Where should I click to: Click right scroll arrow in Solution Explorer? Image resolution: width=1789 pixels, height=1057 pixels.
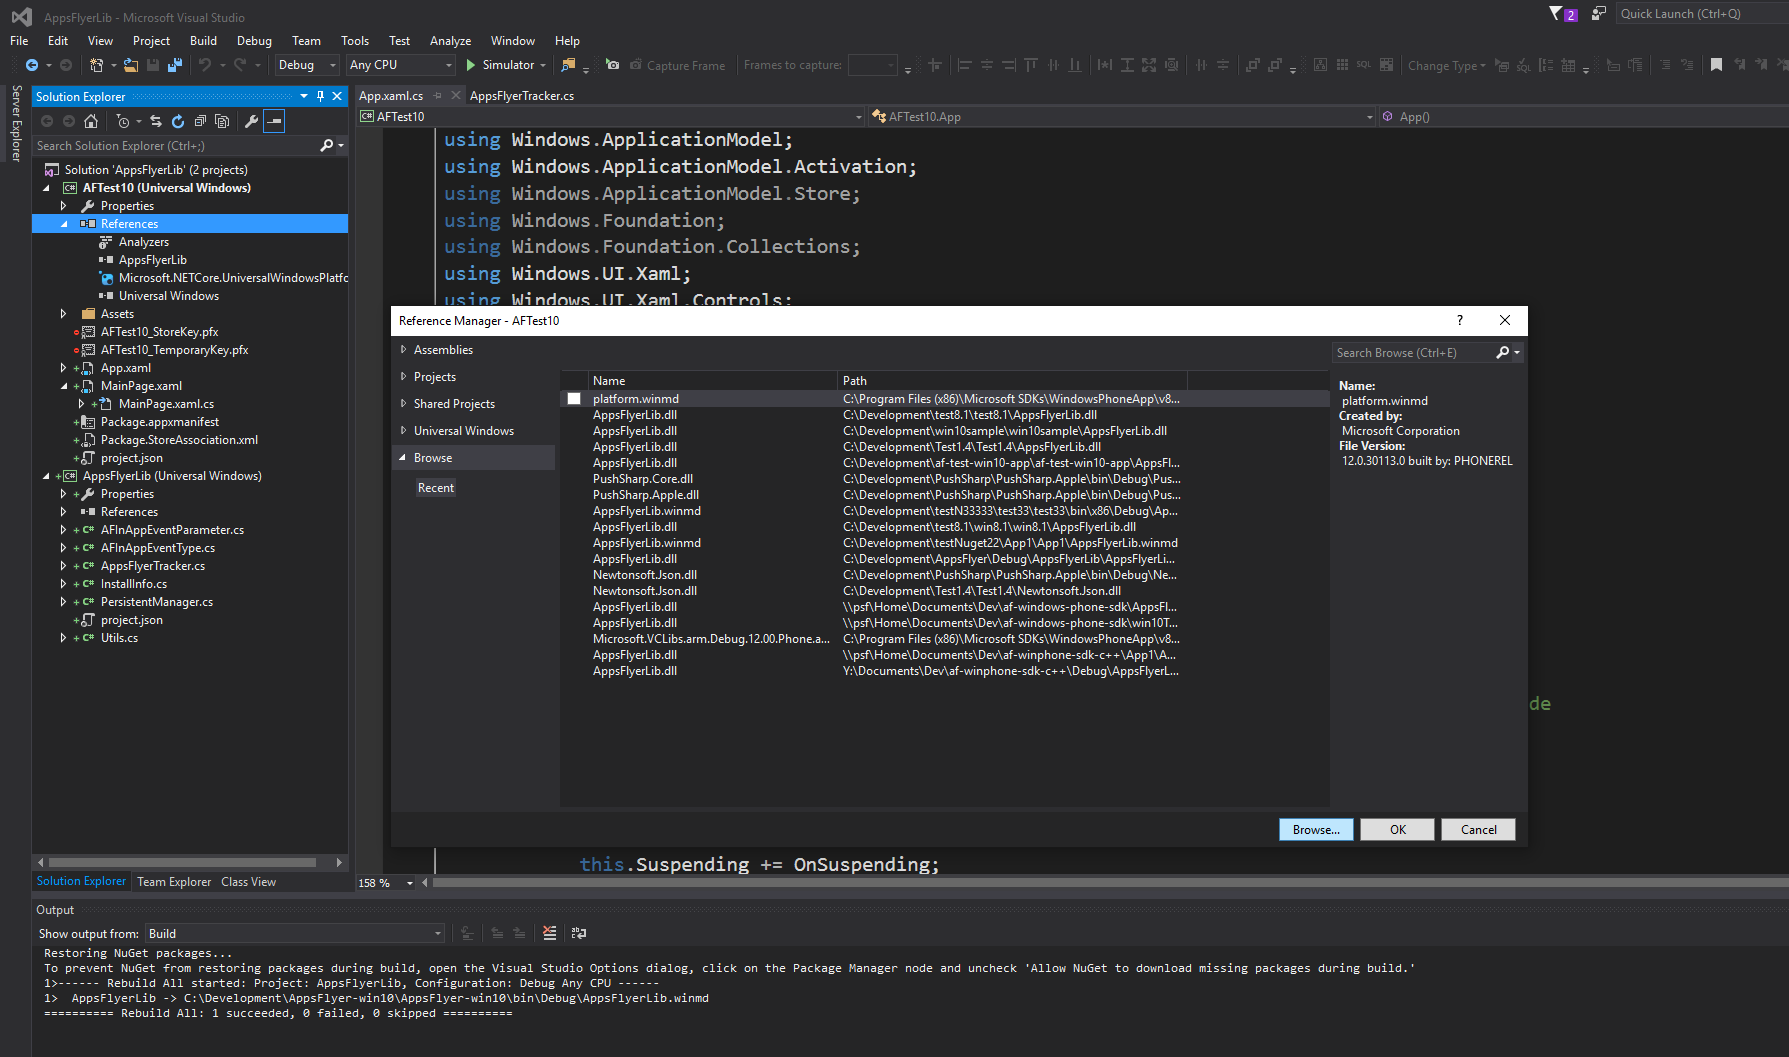pyautogui.click(x=339, y=862)
